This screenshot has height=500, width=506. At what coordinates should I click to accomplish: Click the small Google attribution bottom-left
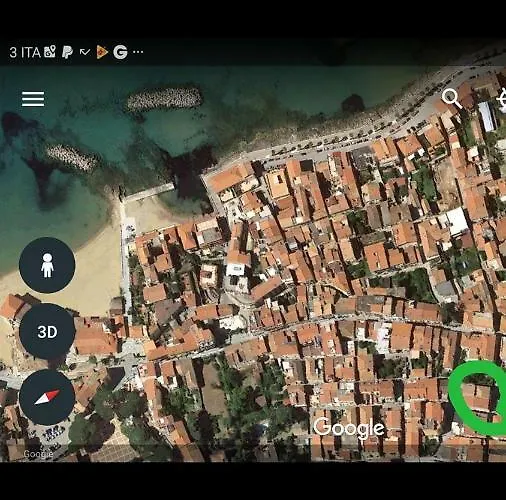tap(38, 454)
